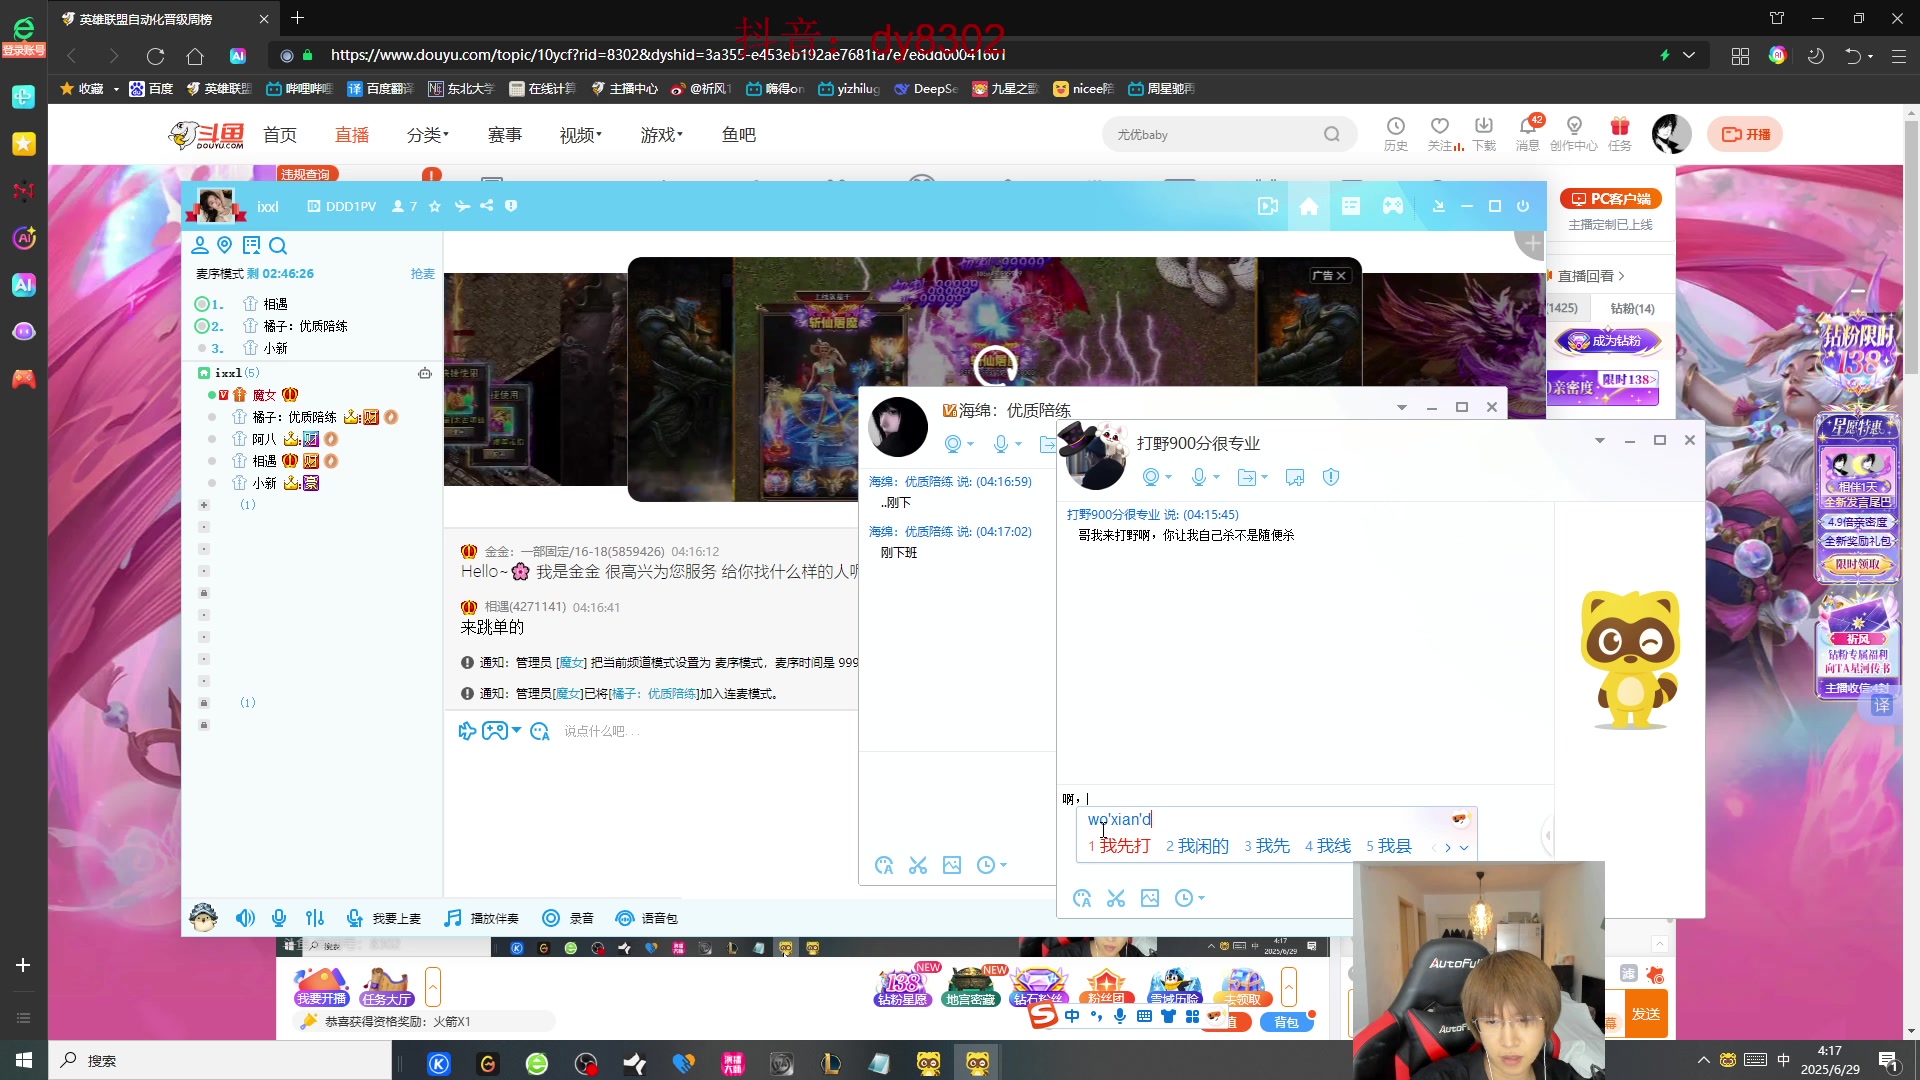1920x1080 pixels.
Task: Click the emoji font icon in channel chat input bar
Action: click(540, 731)
